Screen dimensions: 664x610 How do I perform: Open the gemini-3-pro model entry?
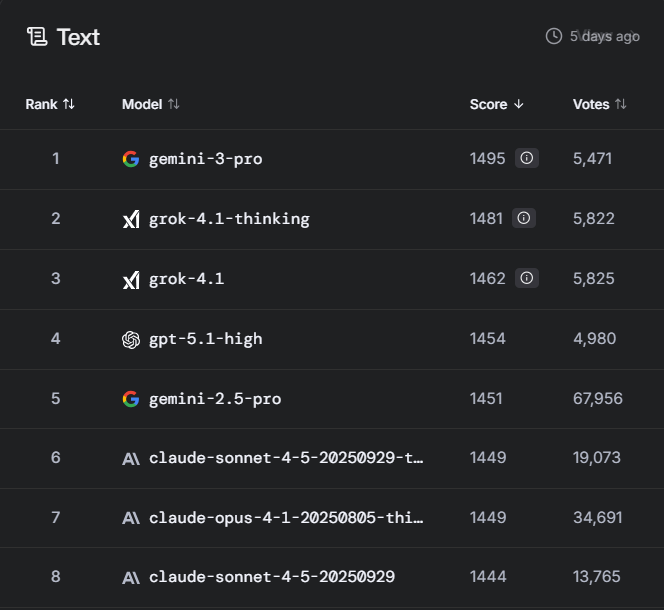[x=206, y=159]
